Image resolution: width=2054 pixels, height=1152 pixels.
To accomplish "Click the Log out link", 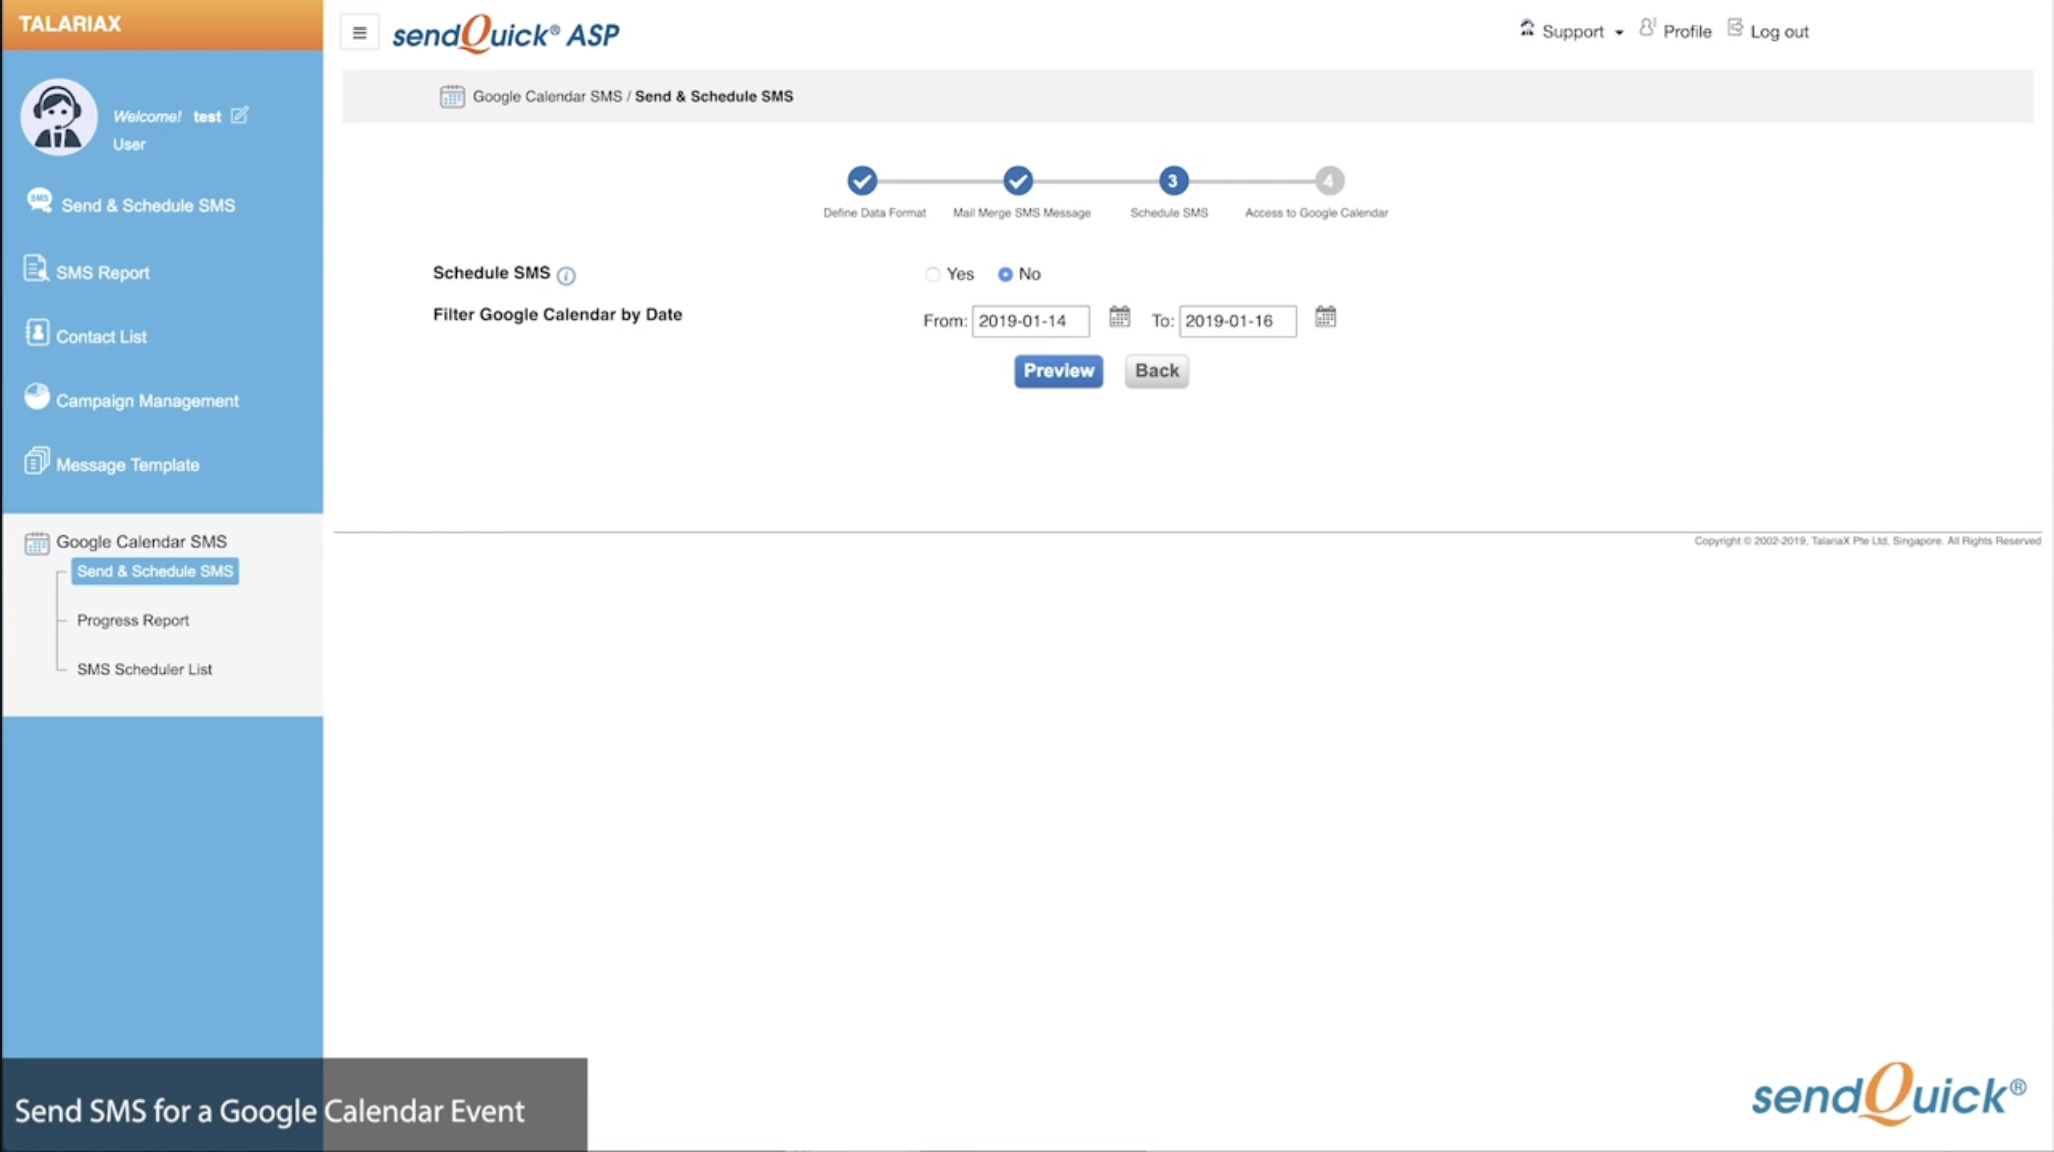I will (1779, 32).
